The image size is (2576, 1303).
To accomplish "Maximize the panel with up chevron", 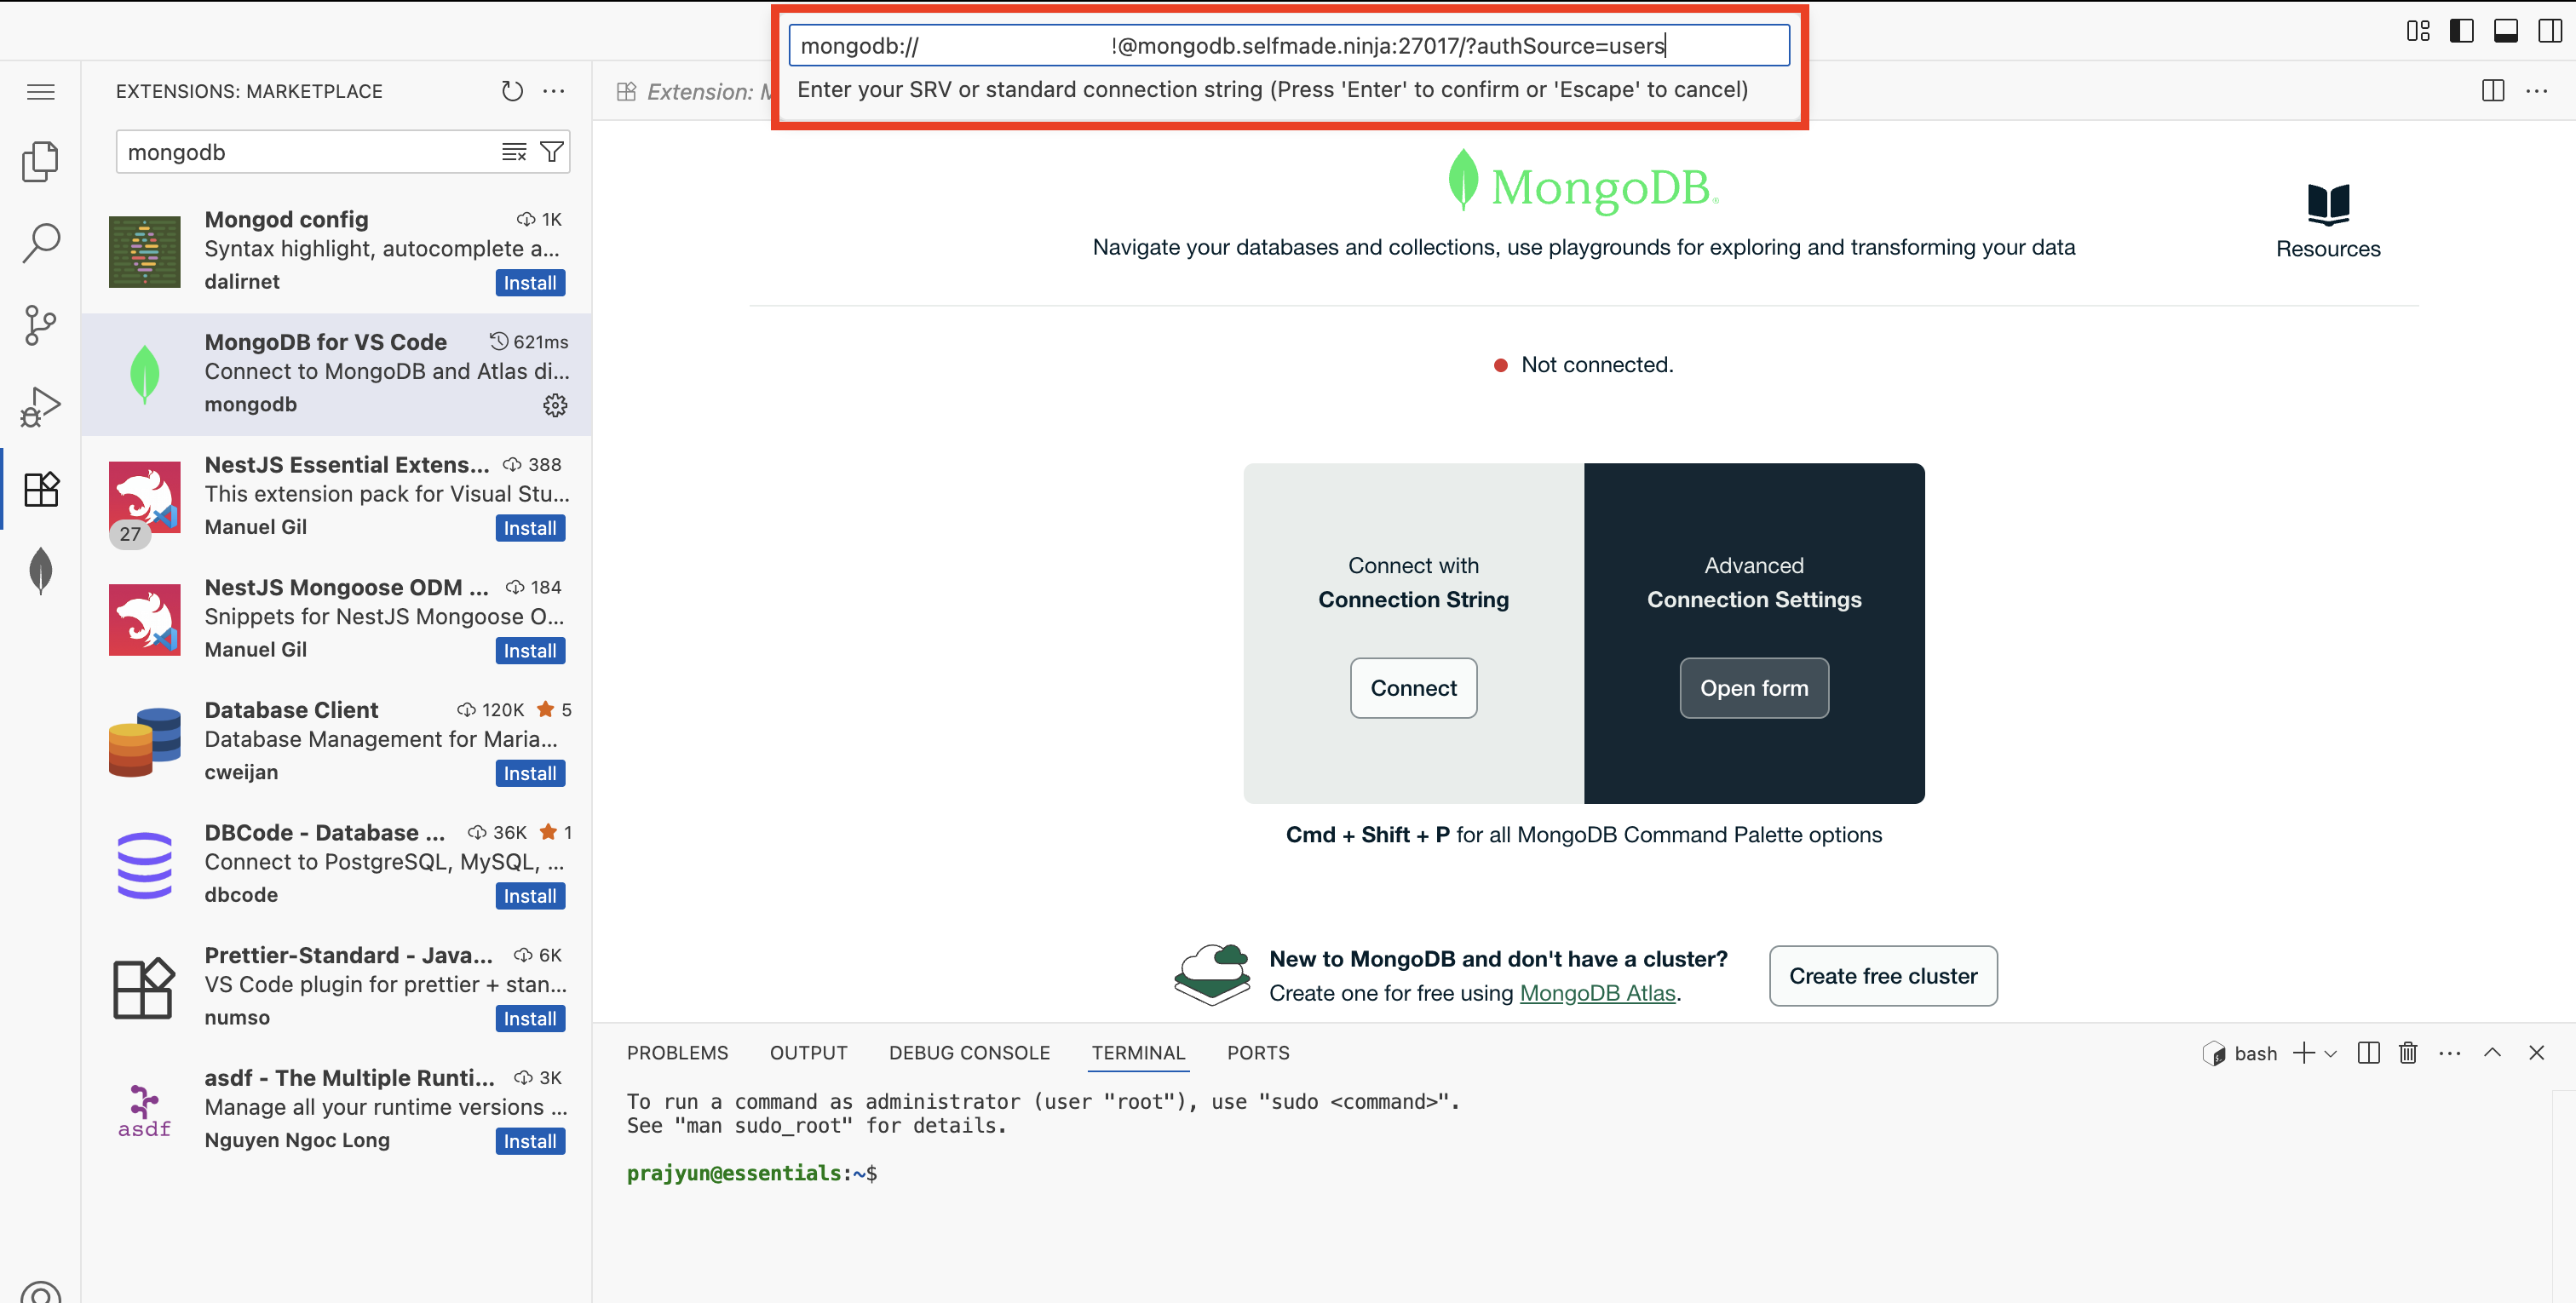I will click(x=2493, y=1053).
